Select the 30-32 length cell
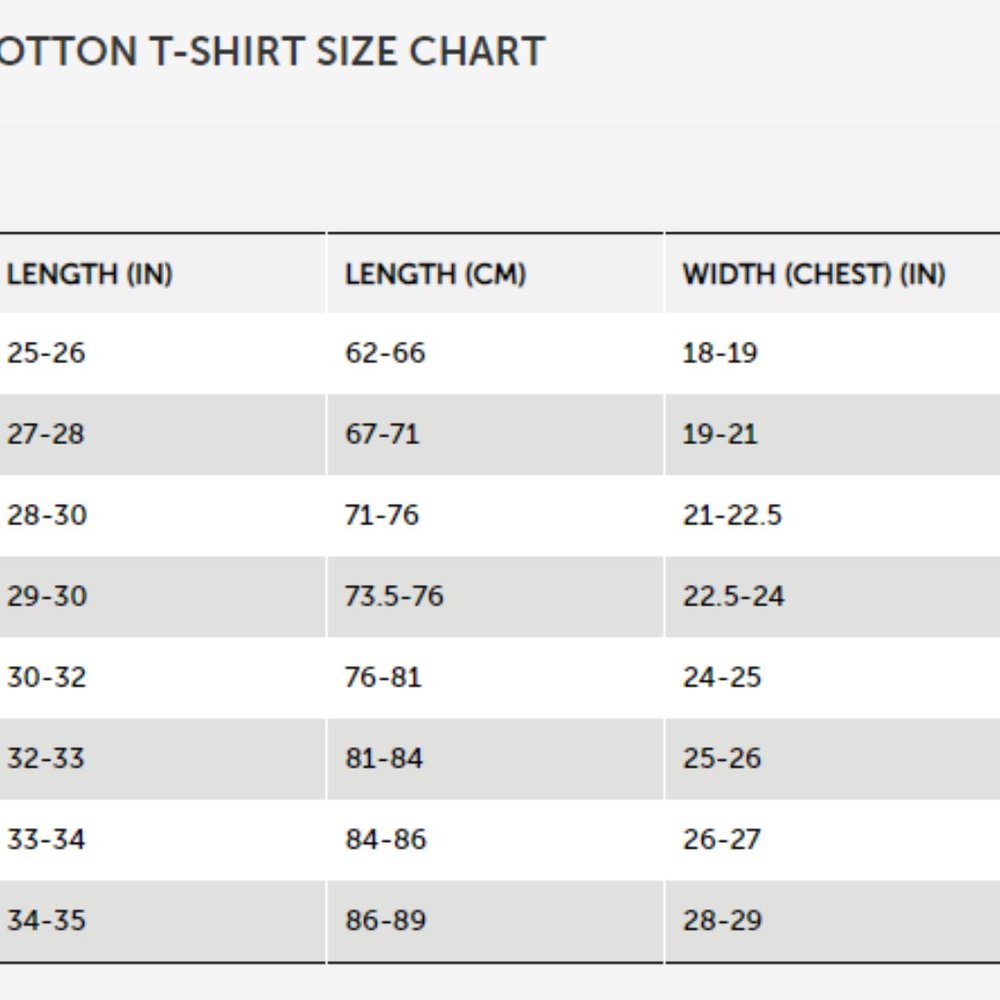The image size is (1000, 1000). pyautogui.click(x=162, y=677)
